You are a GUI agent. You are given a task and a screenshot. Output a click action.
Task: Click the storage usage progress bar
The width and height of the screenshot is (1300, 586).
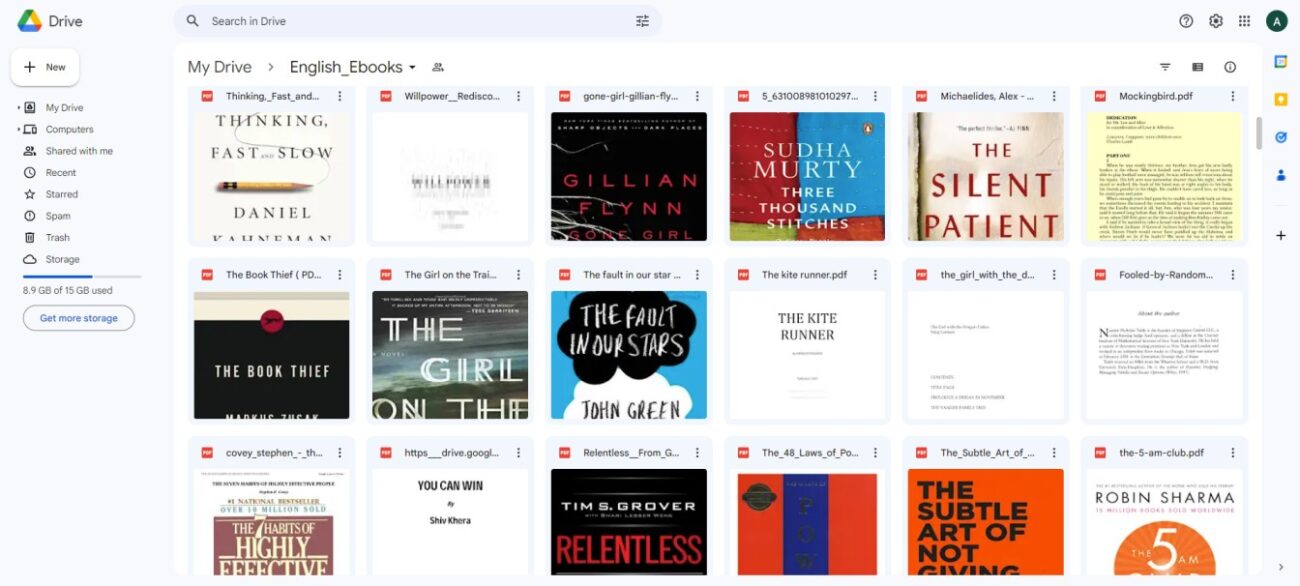pyautogui.click(x=81, y=276)
